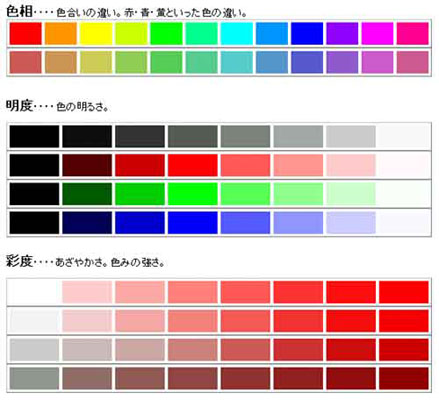Choose the dark maroon swatch in red brightness row
439x400 pixels.
point(87,165)
